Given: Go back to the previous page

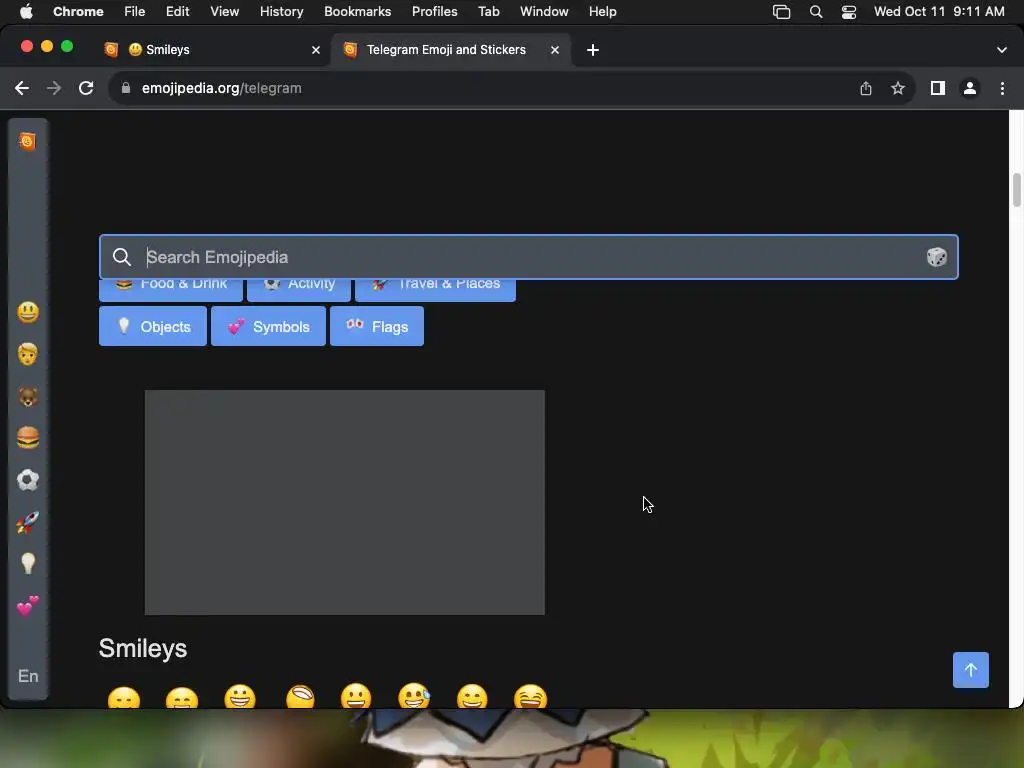Looking at the screenshot, I should [x=22, y=88].
